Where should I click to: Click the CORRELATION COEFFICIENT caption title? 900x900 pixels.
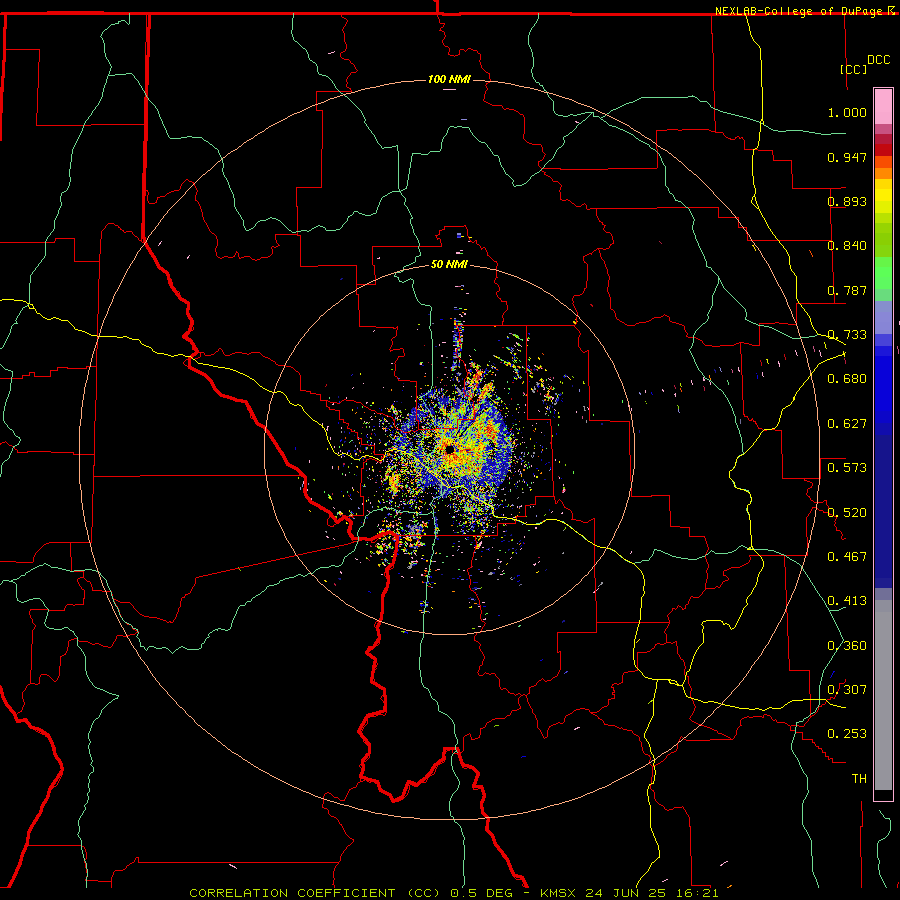coord(292,893)
